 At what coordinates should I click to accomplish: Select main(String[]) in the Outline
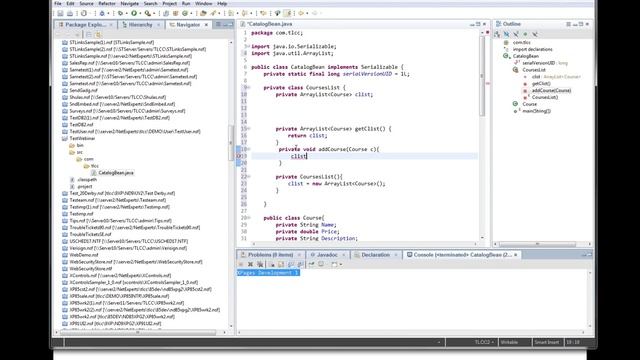coord(537,111)
